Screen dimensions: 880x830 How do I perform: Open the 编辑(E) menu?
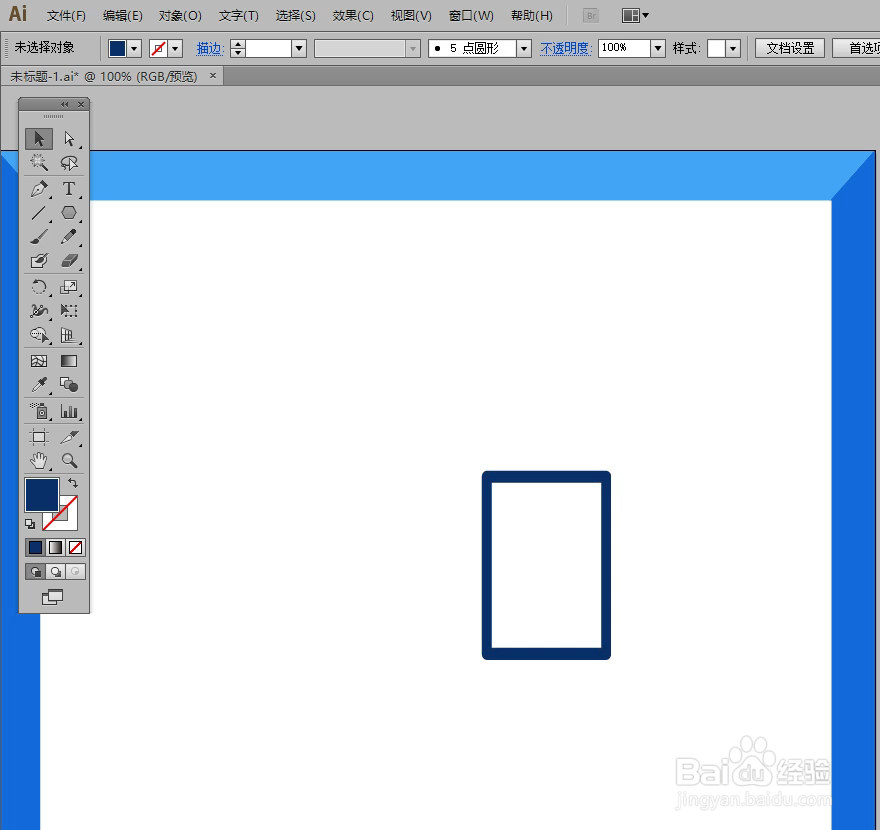point(122,16)
